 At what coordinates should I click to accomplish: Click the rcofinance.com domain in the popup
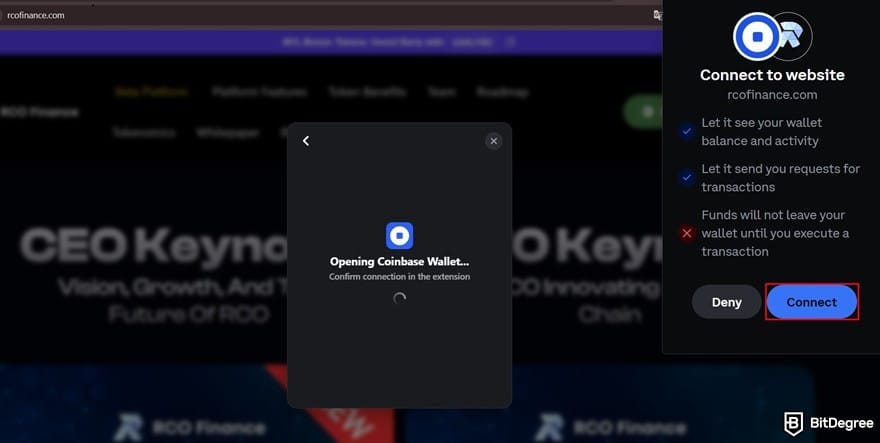pyautogui.click(x=772, y=95)
